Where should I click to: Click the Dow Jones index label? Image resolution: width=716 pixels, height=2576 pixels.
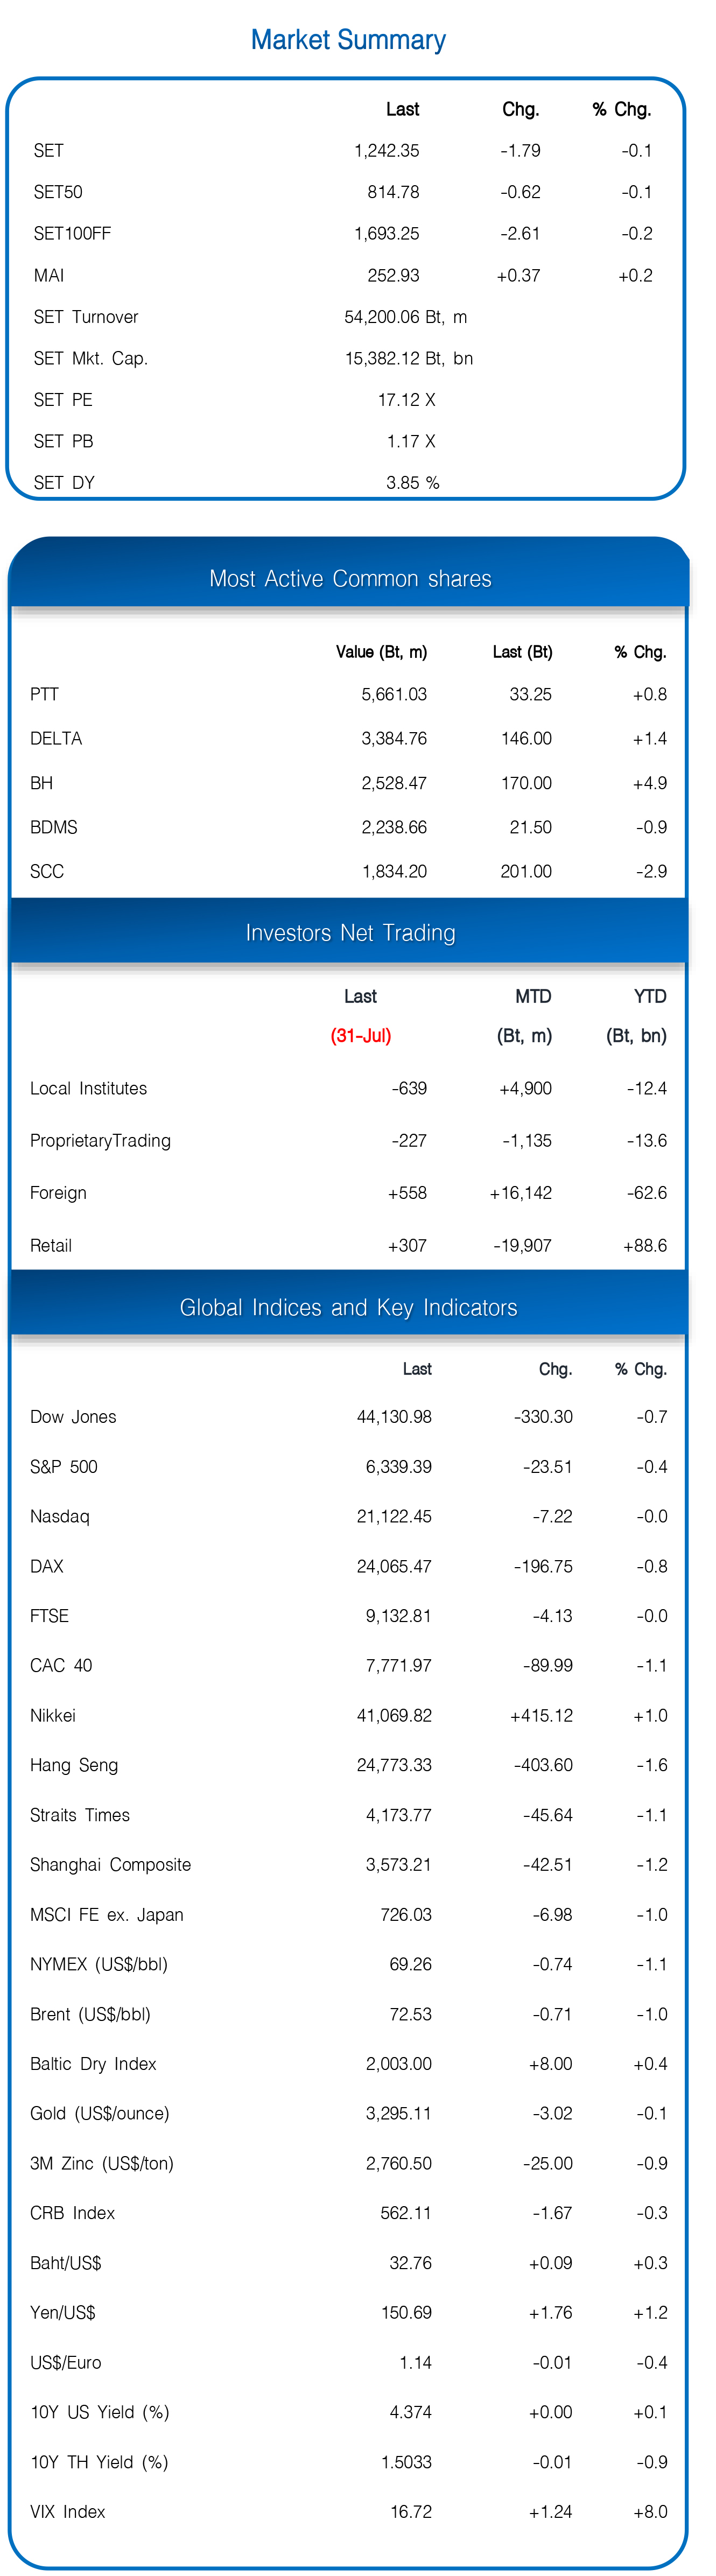pyautogui.click(x=73, y=1417)
